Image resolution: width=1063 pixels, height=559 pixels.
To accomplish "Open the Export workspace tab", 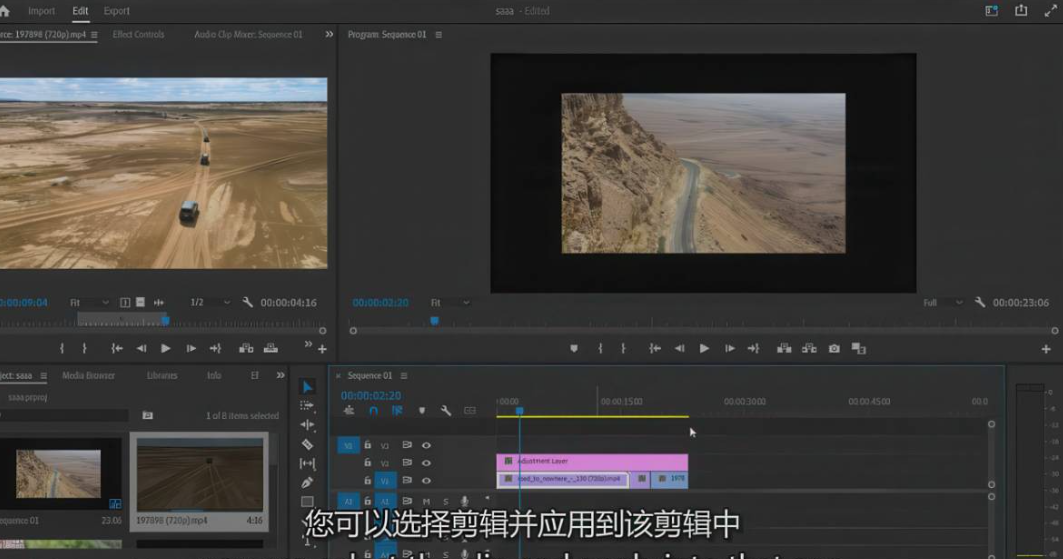I will coord(116,11).
